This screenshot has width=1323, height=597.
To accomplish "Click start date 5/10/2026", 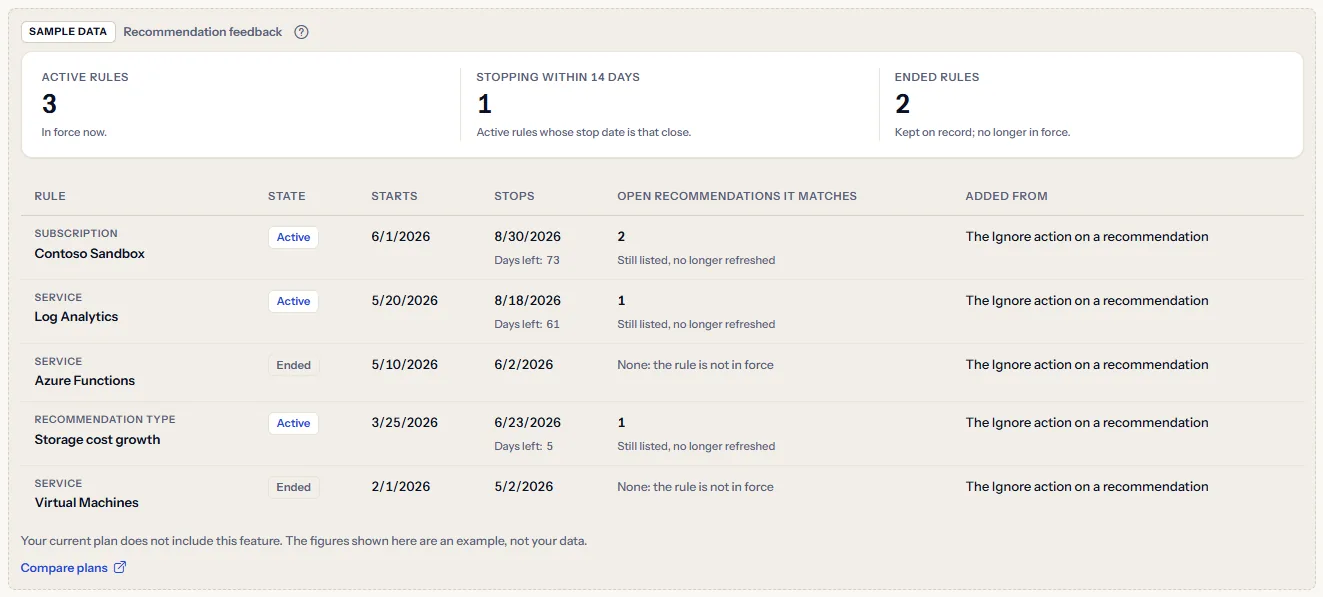I will click(405, 365).
